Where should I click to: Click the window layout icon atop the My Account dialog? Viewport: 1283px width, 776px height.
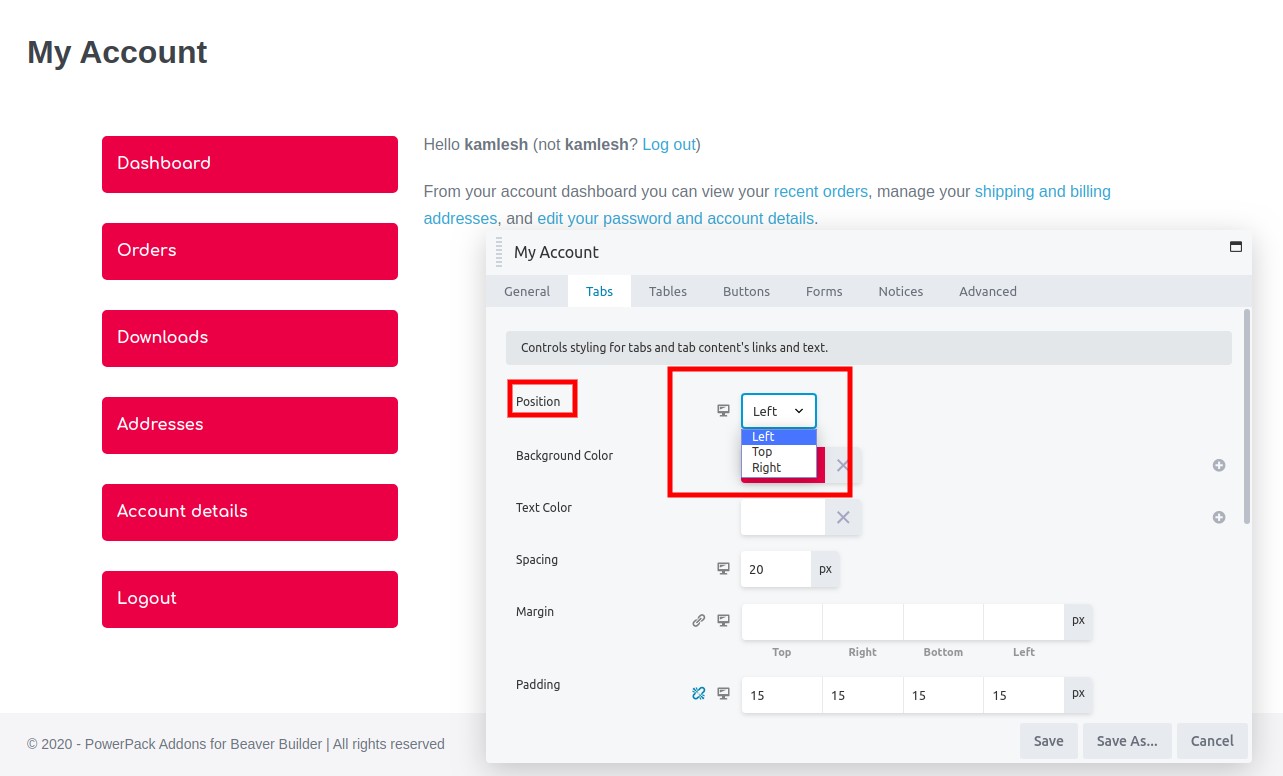pos(1236,245)
